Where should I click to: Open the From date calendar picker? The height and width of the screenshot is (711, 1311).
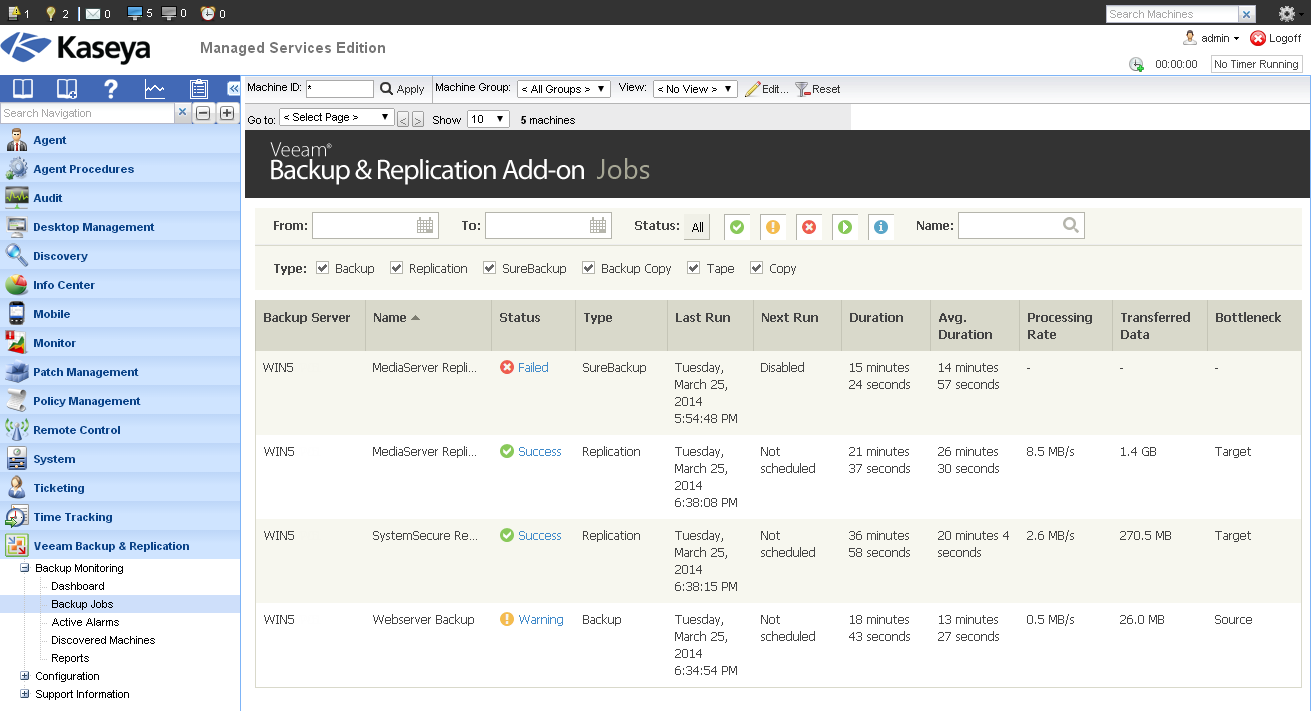pyautogui.click(x=425, y=226)
